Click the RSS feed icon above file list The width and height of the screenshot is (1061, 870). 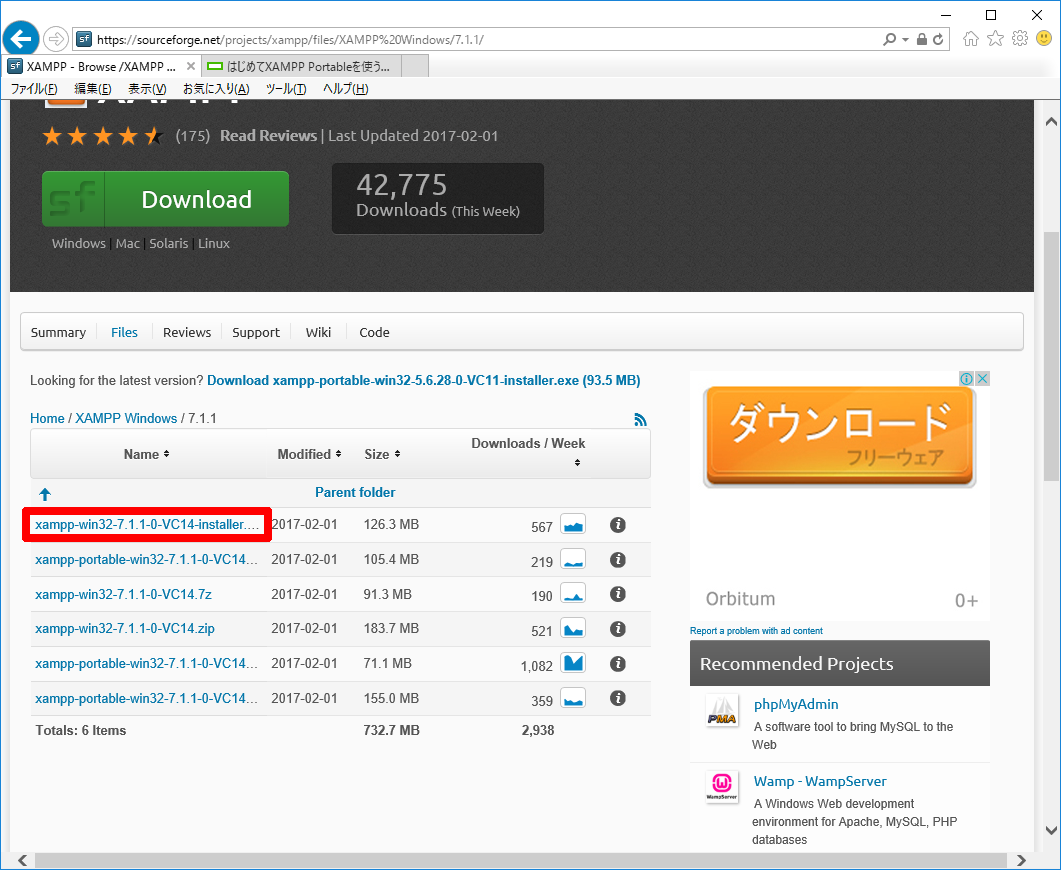point(640,420)
